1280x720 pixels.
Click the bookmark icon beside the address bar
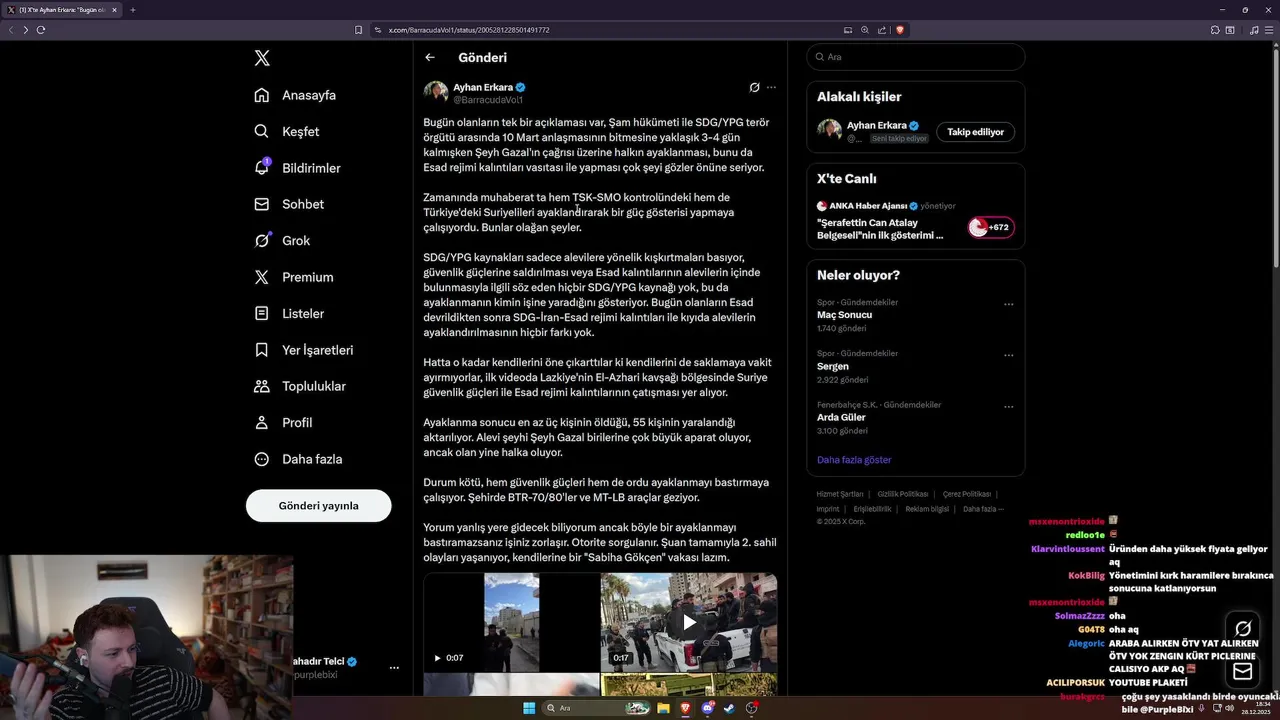pos(358,30)
